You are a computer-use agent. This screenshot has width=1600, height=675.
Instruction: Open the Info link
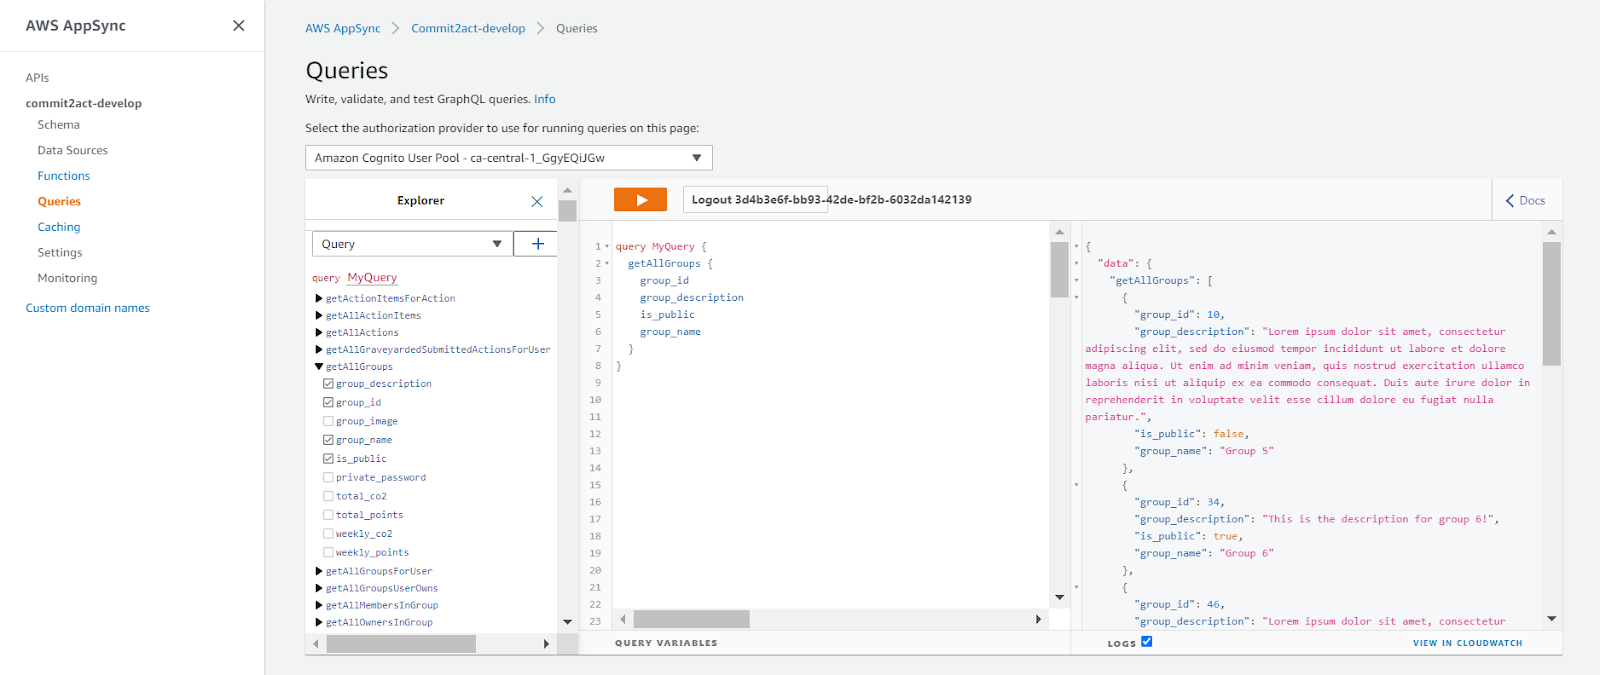point(544,99)
